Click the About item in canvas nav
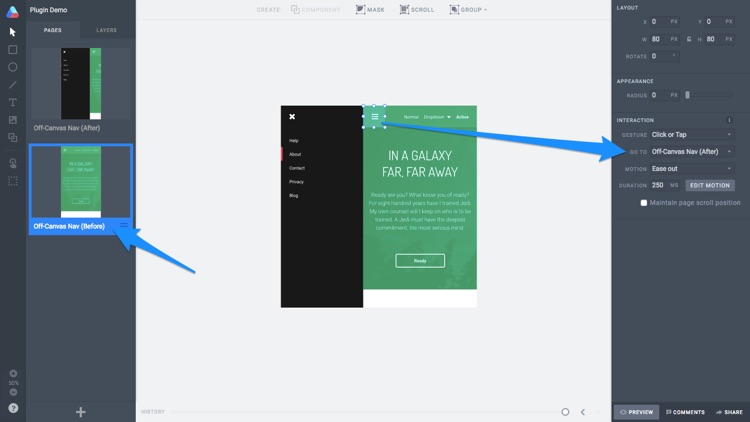750x422 pixels. tap(295, 155)
